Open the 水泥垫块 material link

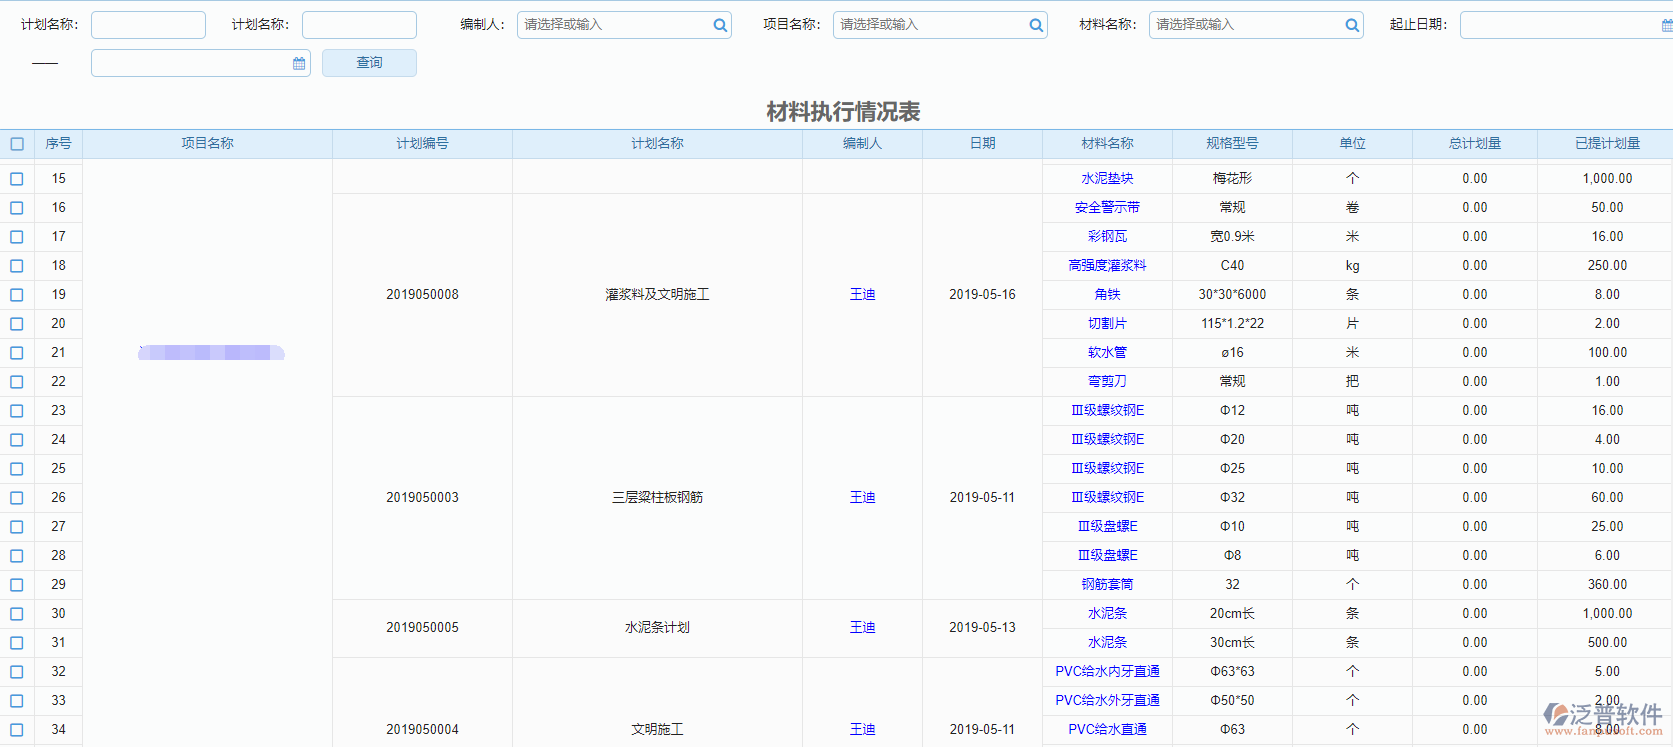pyautogui.click(x=1107, y=179)
